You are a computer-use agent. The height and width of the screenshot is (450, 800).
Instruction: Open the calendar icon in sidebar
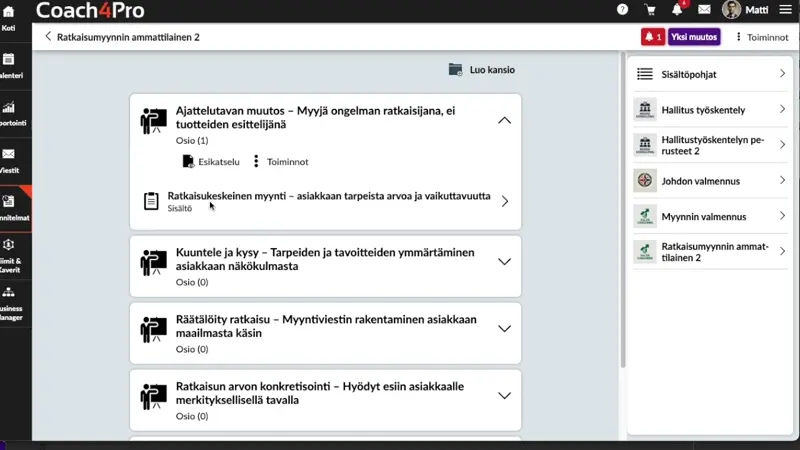tap(9, 65)
